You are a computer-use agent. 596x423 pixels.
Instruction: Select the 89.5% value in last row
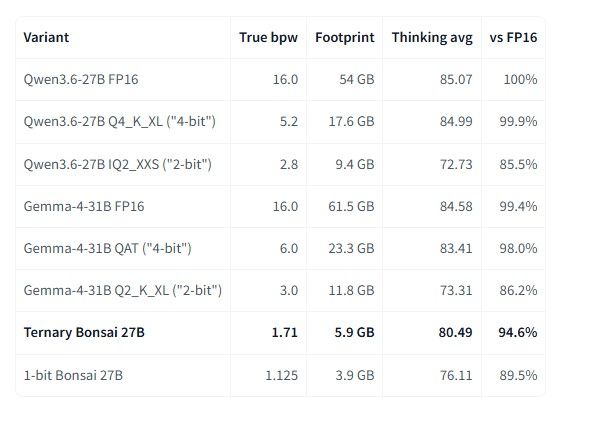[x=518, y=375]
